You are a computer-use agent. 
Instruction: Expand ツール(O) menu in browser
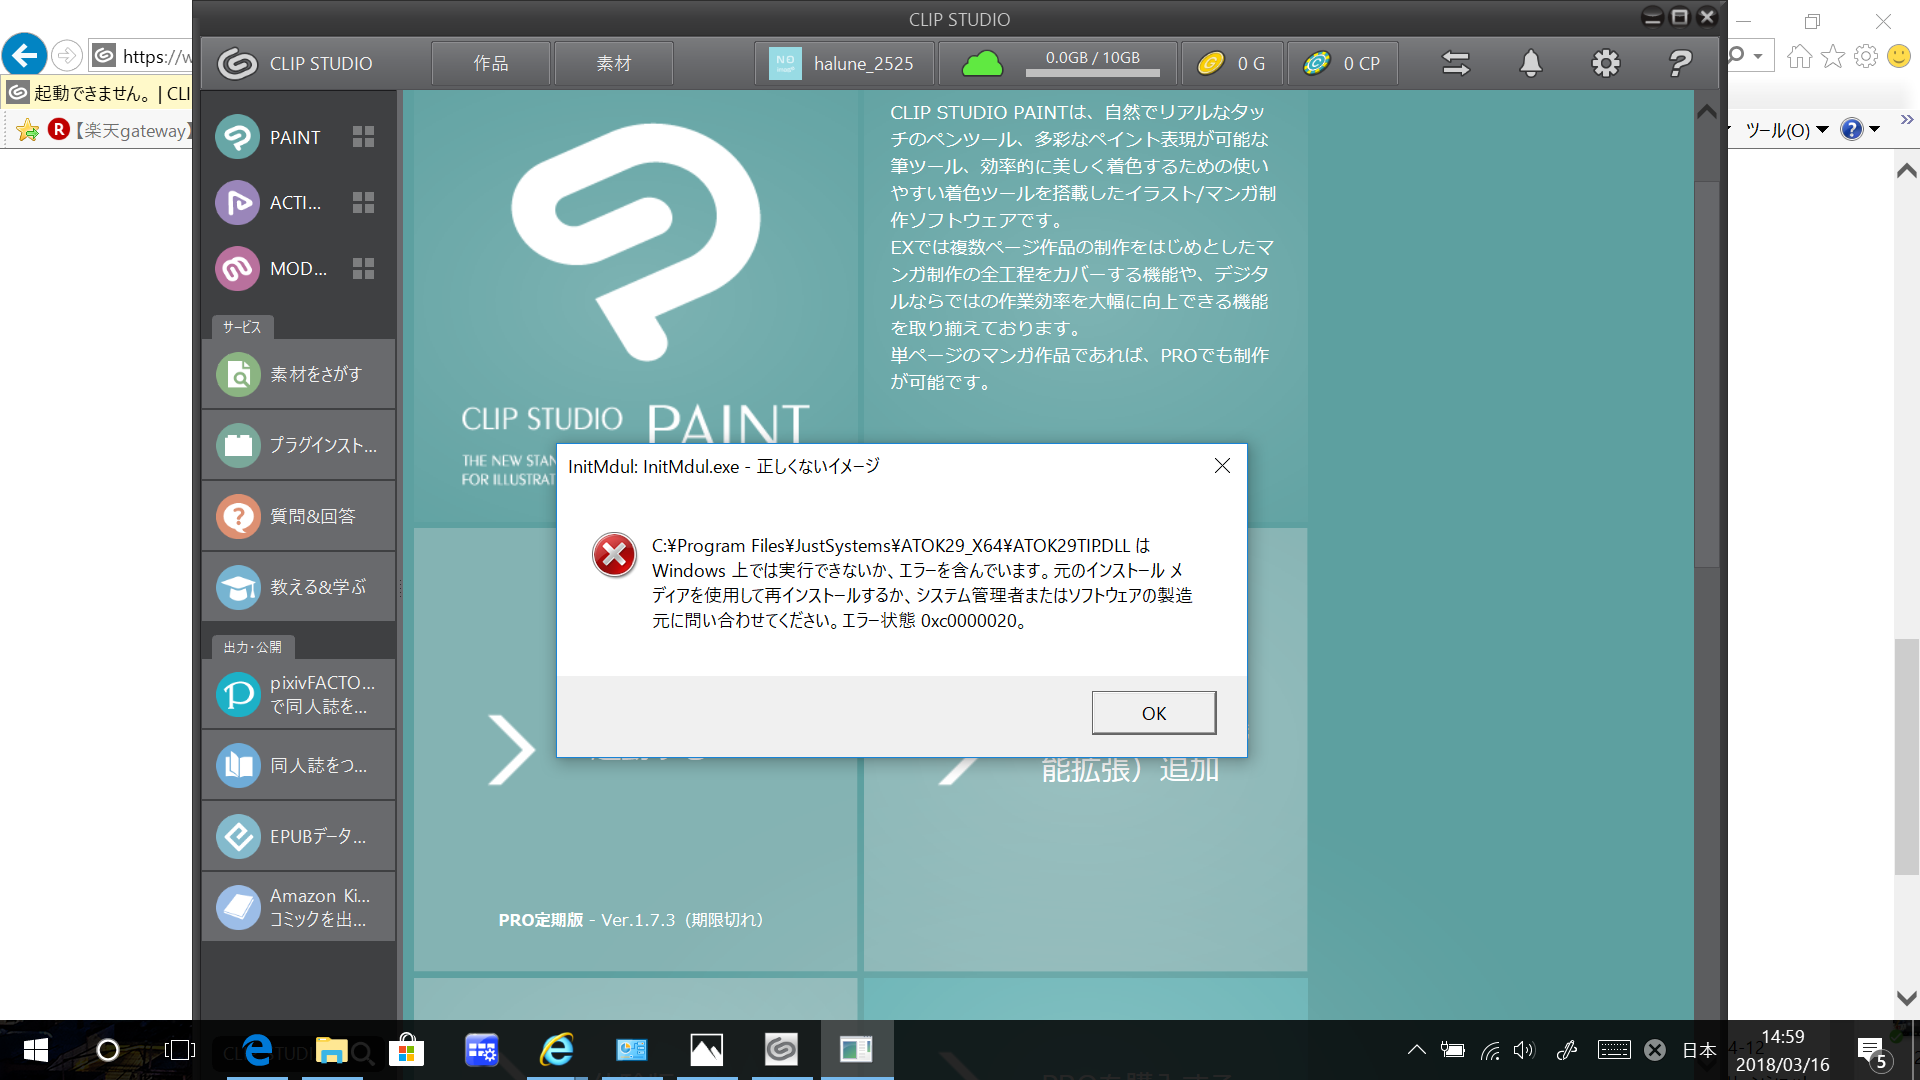(1786, 130)
